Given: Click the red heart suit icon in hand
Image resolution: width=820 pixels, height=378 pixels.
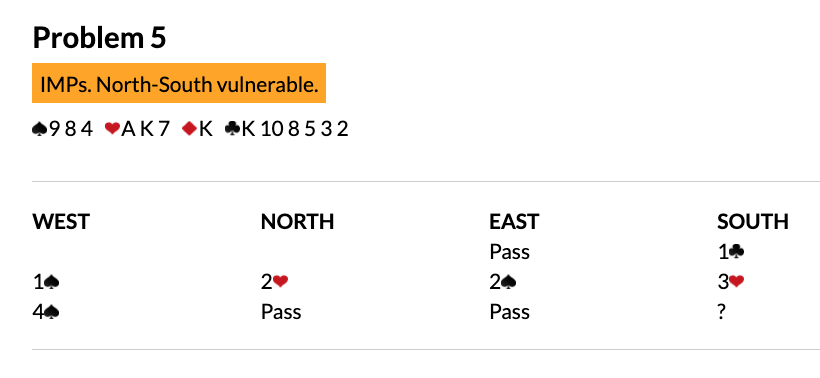Looking at the screenshot, I should 112,128.
